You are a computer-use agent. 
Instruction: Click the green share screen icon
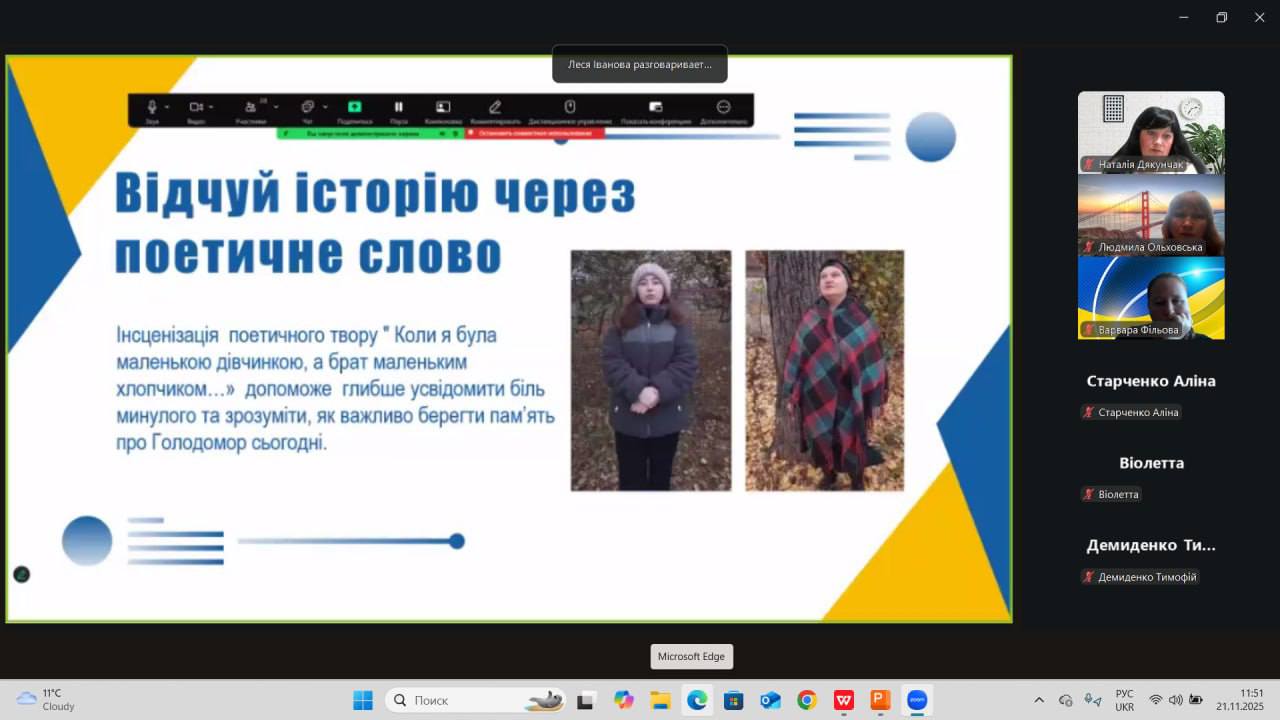pyautogui.click(x=354, y=106)
